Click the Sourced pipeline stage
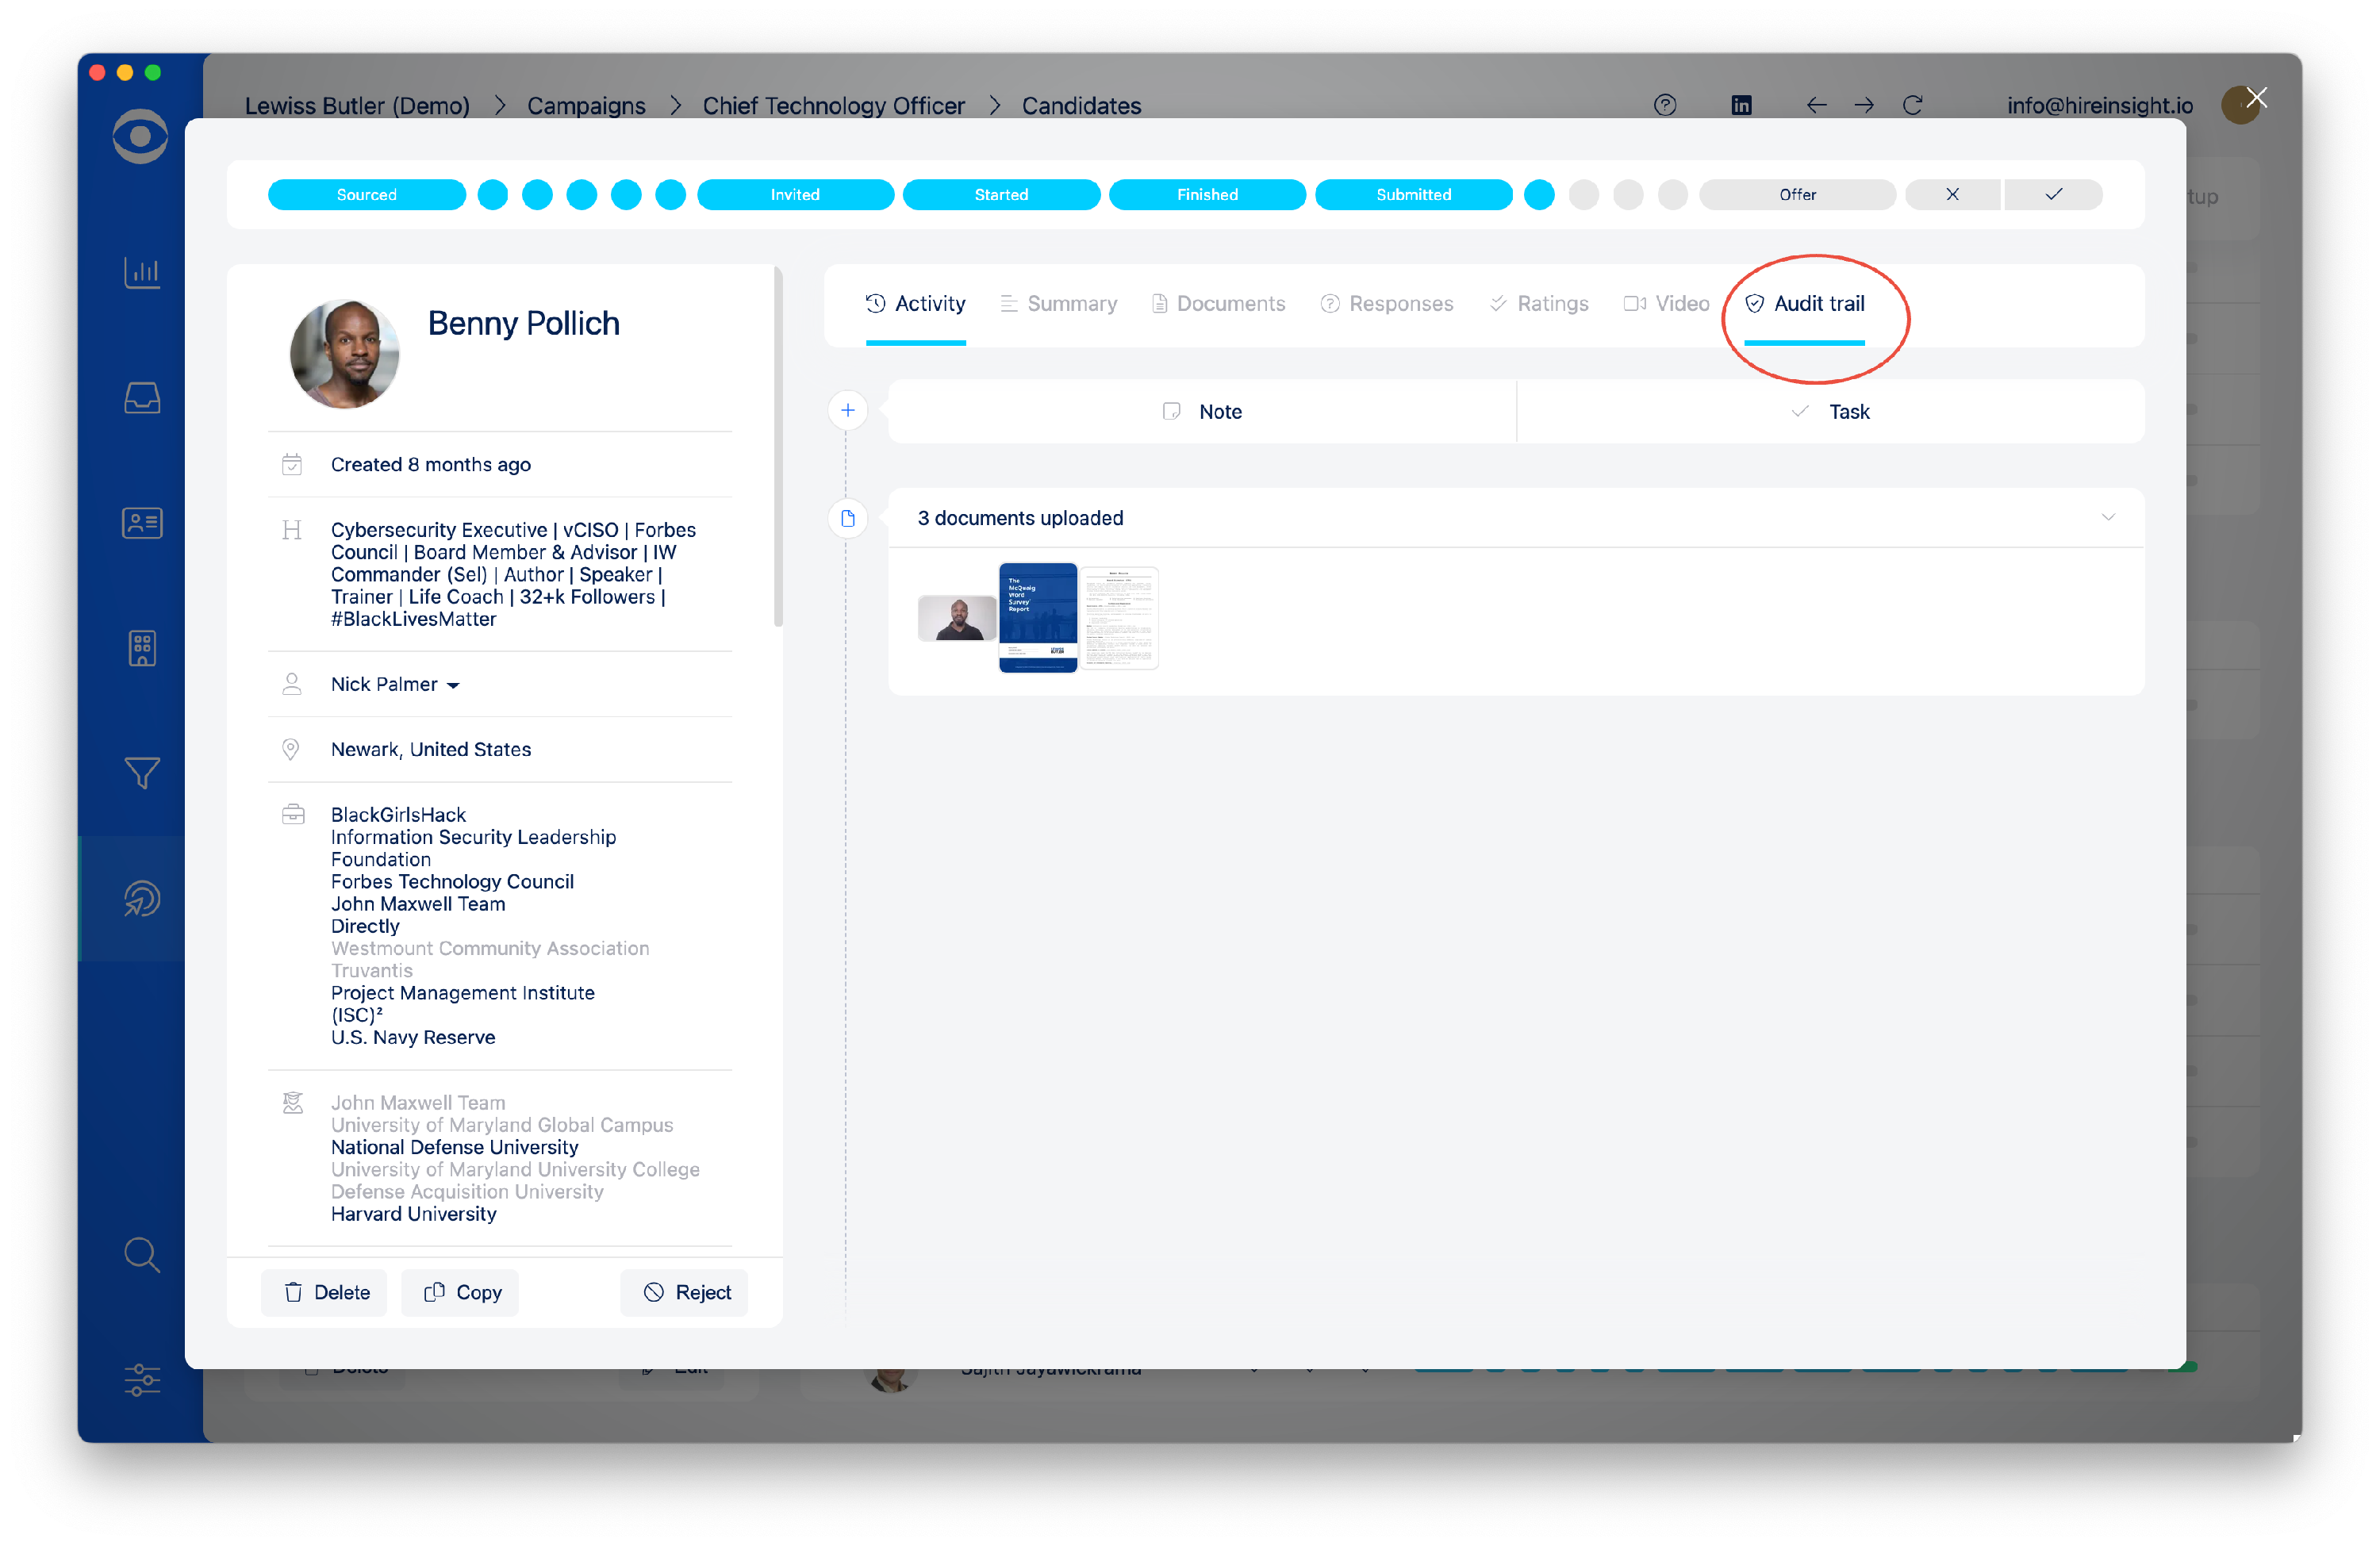 tap(367, 194)
